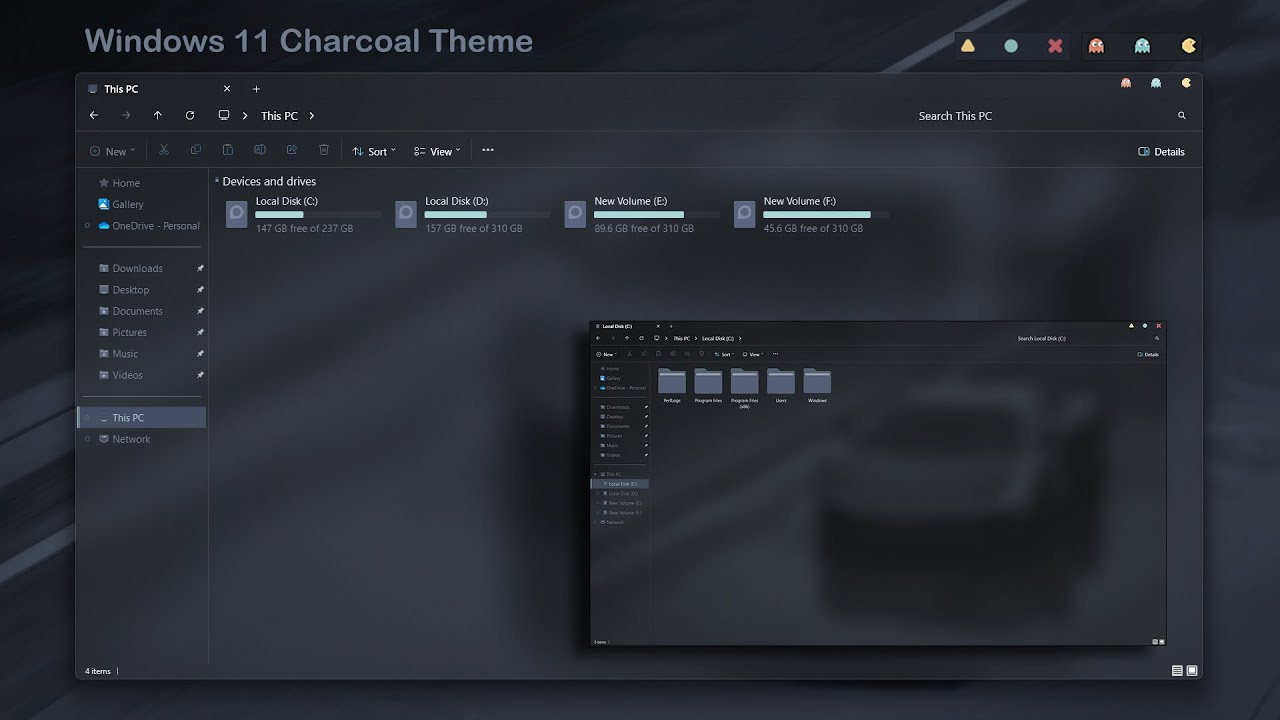Viewport: 1280px width, 720px height.
Task: Collapse the Devices and drives group
Action: point(217,181)
